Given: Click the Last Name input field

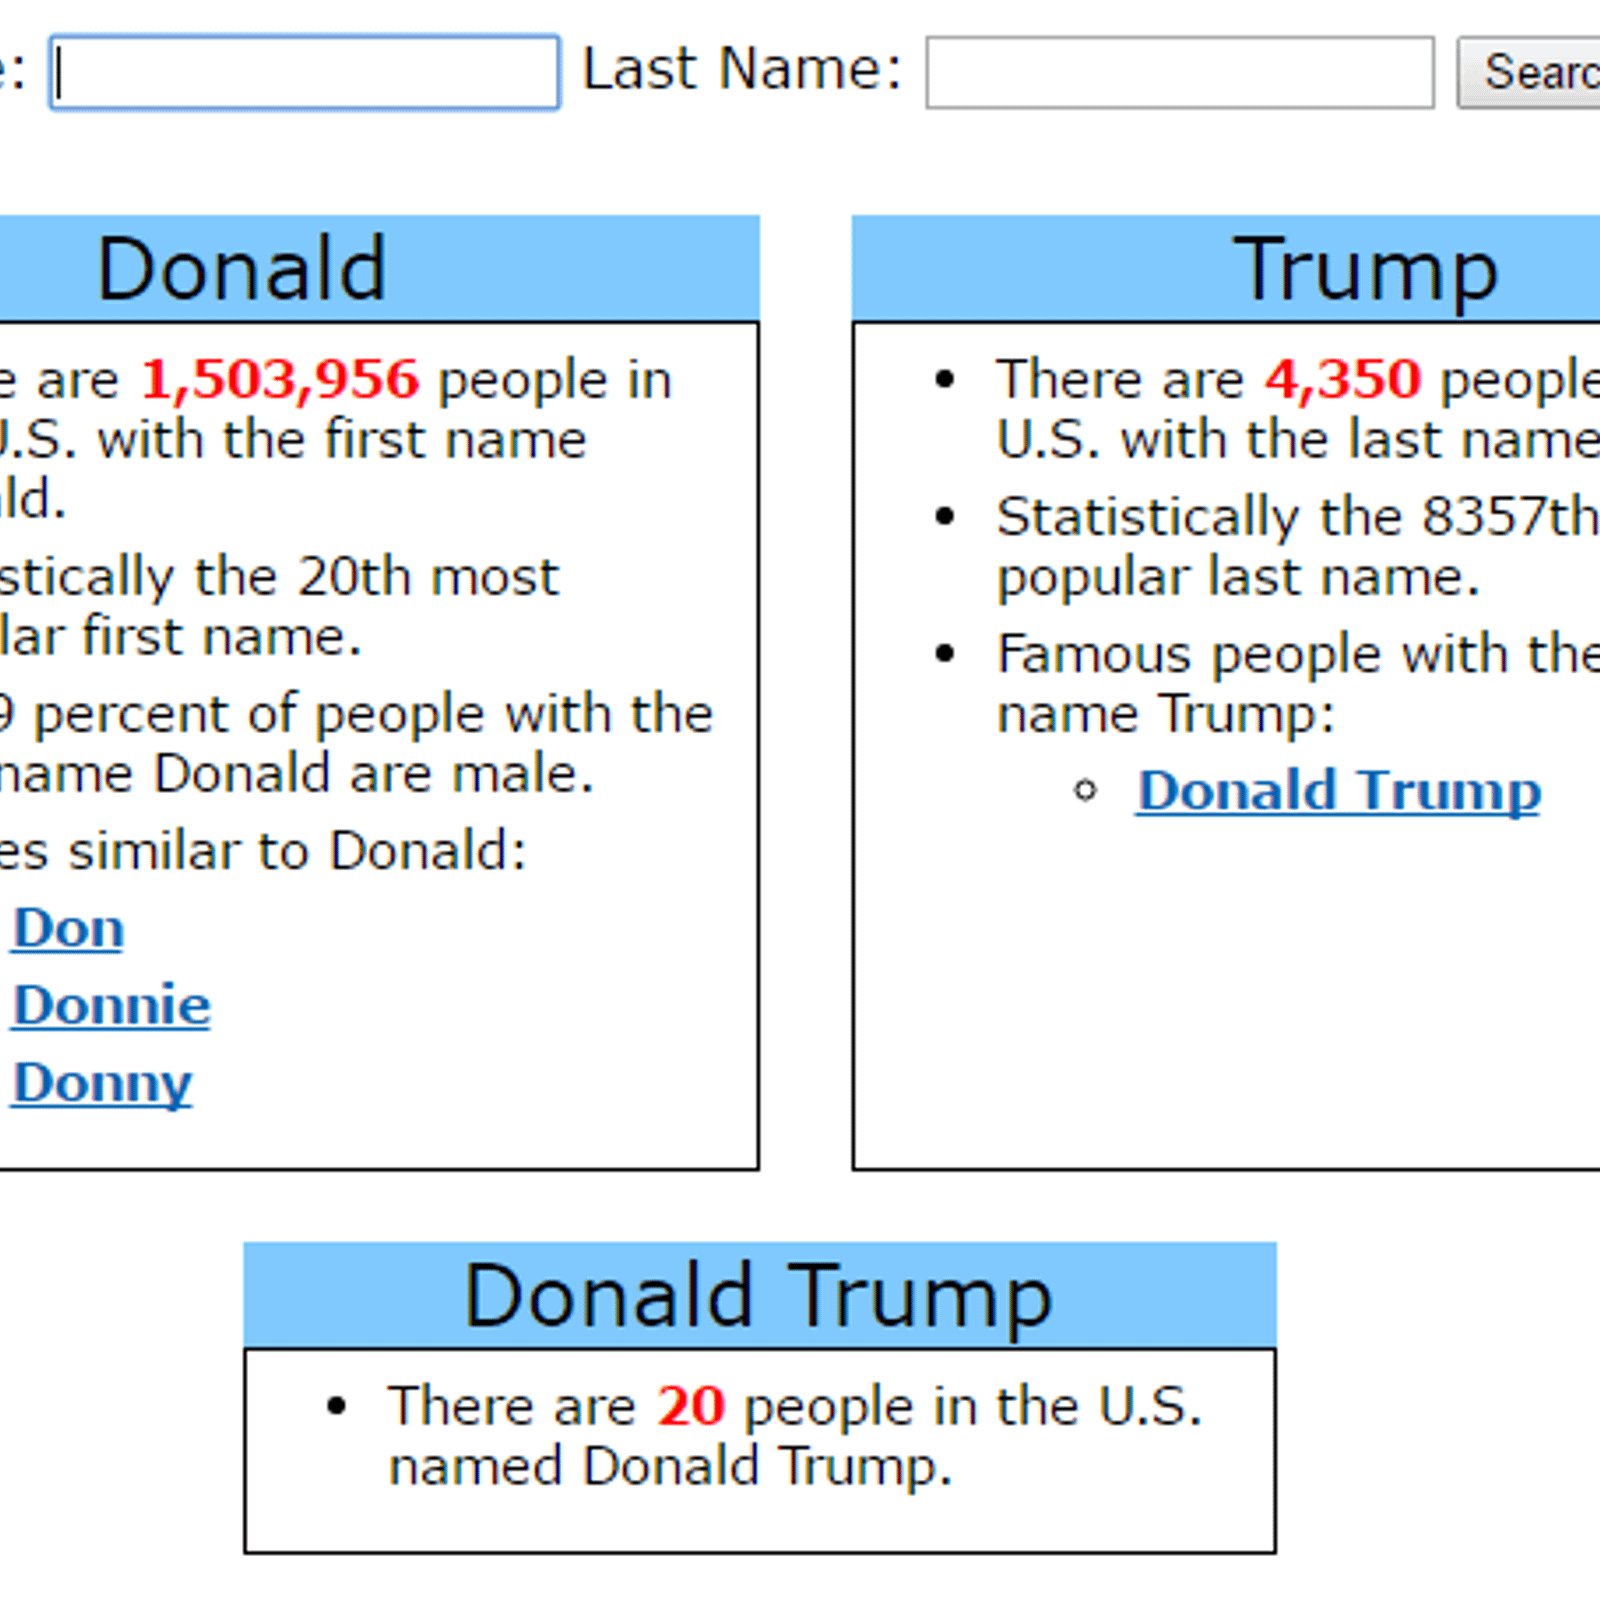Looking at the screenshot, I should (x=1180, y=73).
